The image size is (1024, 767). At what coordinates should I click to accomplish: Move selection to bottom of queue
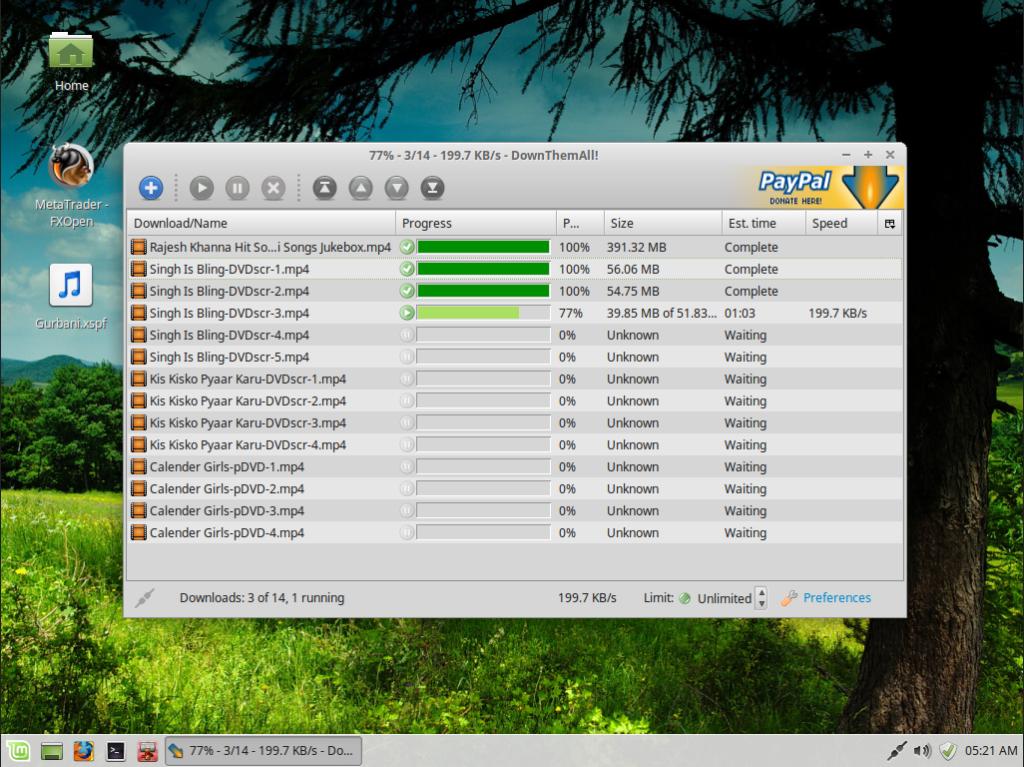[x=432, y=188]
